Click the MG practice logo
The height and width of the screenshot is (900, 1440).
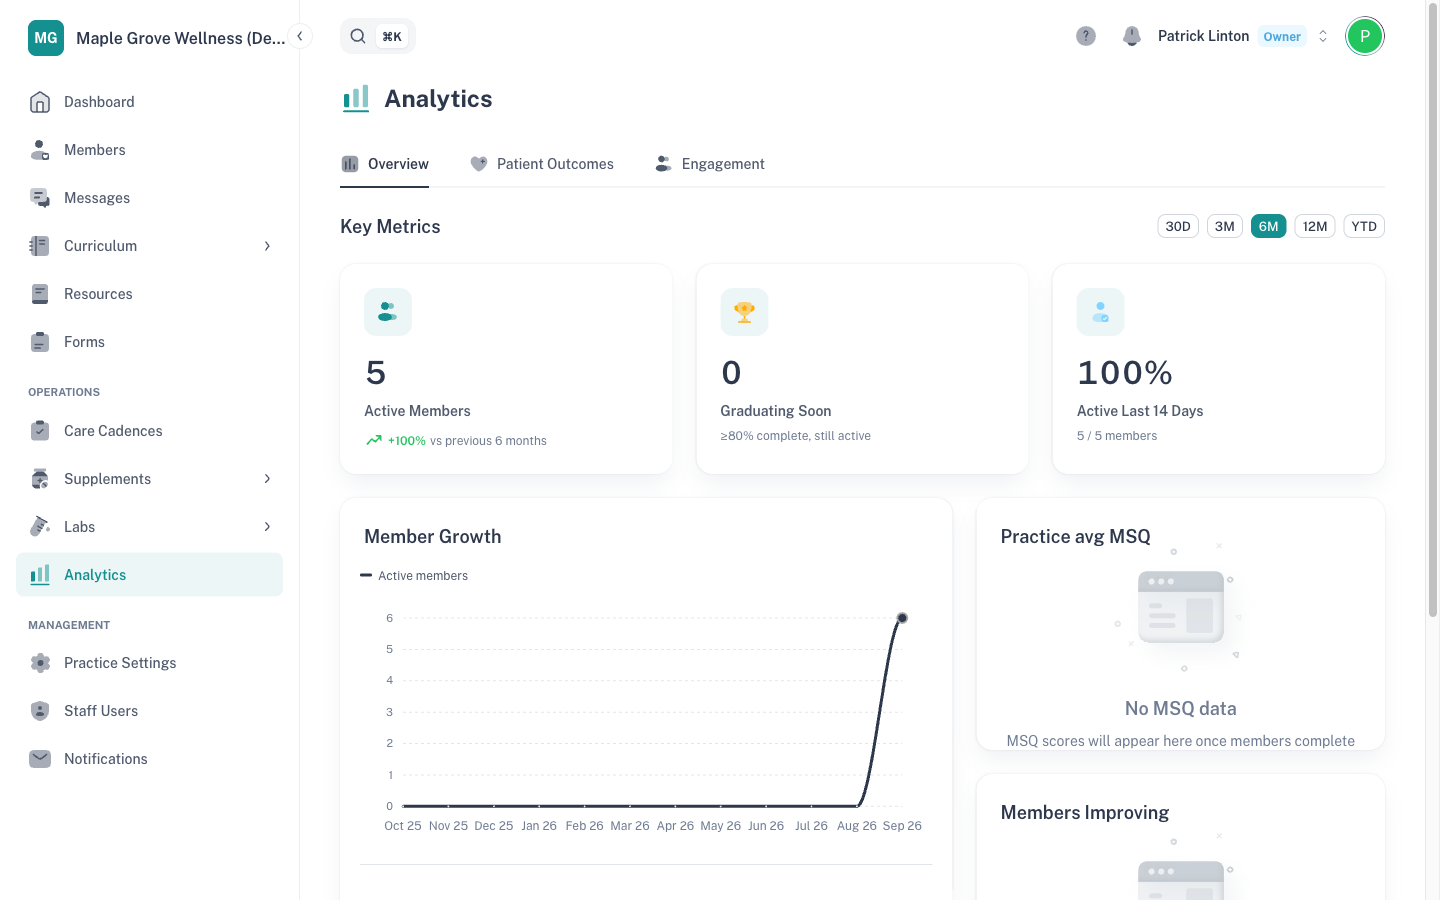(x=46, y=38)
